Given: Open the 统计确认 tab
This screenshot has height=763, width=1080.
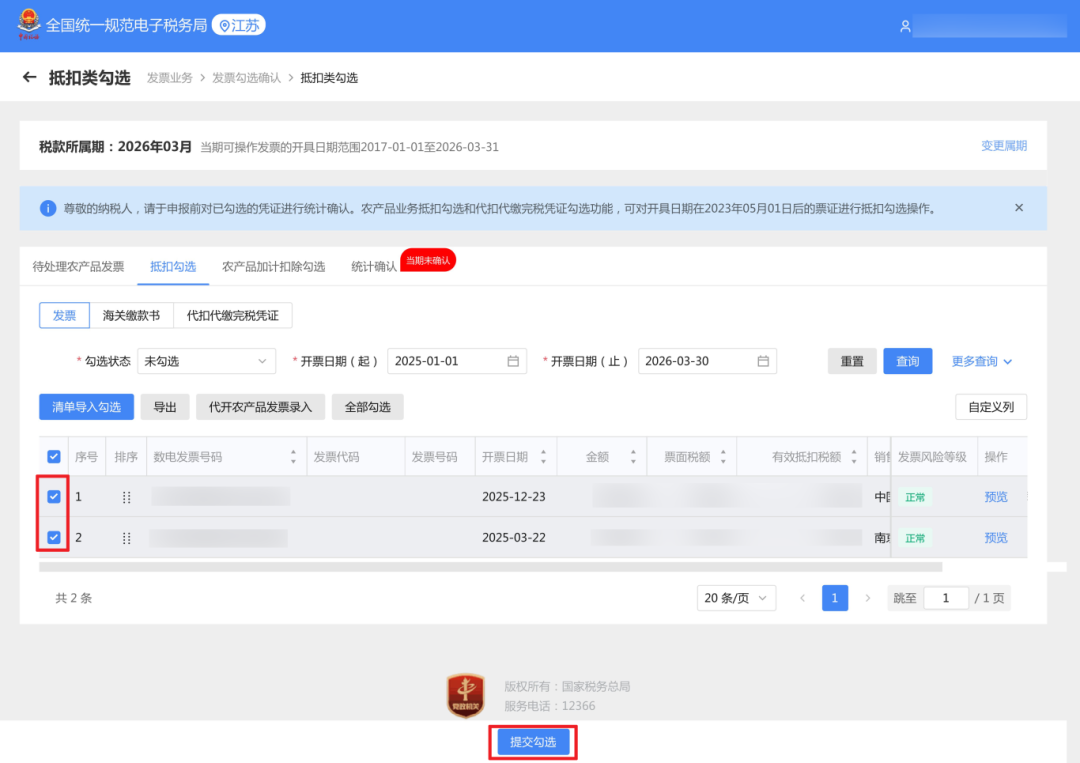Looking at the screenshot, I should click(x=374, y=266).
